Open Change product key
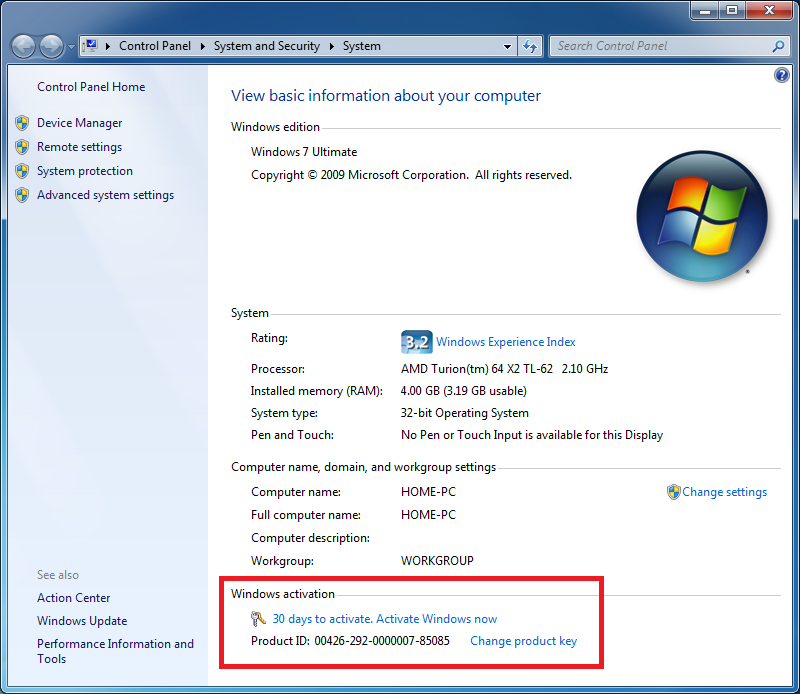The height and width of the screenshot is (694, 800). tap(523, 641)
